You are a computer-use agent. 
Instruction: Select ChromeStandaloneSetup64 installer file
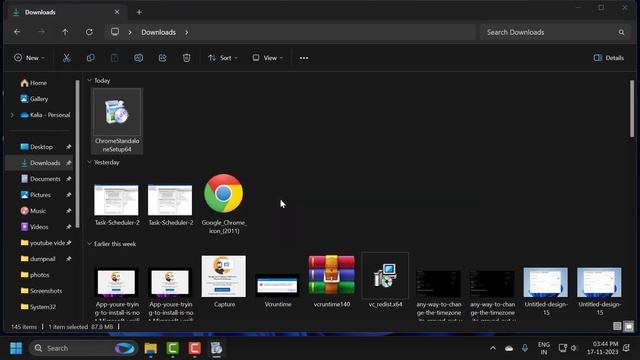pos(117,121)
